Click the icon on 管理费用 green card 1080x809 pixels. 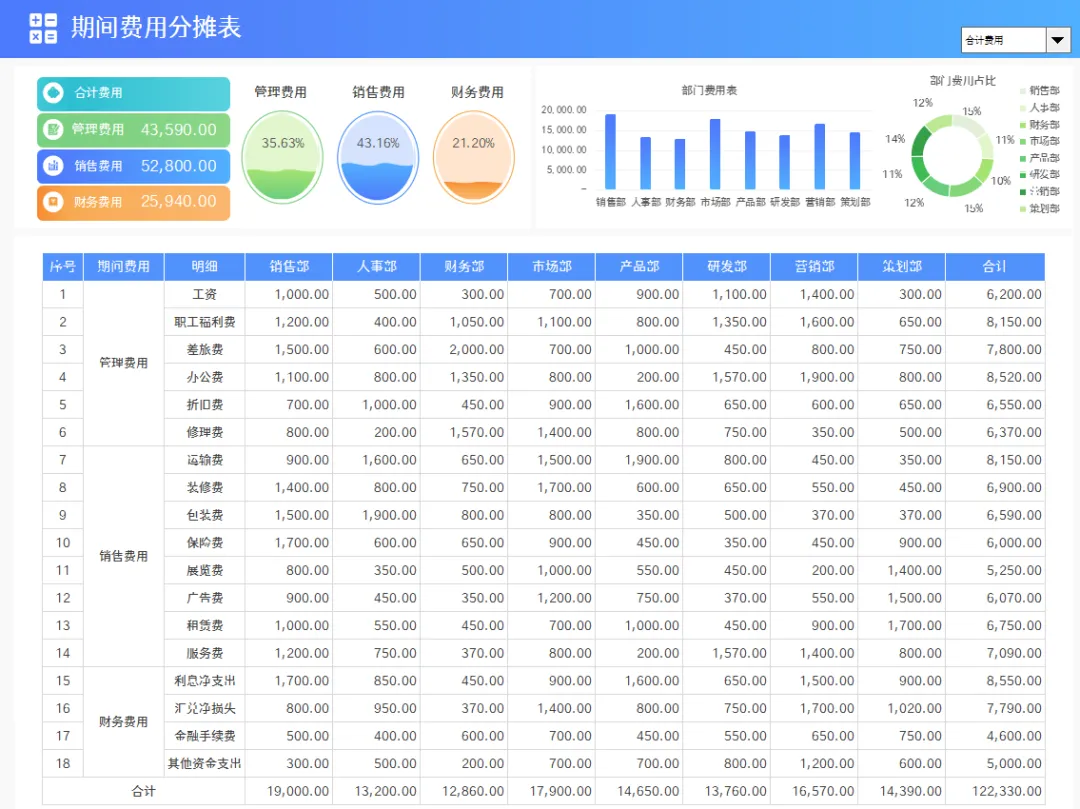tap(53, 129)
